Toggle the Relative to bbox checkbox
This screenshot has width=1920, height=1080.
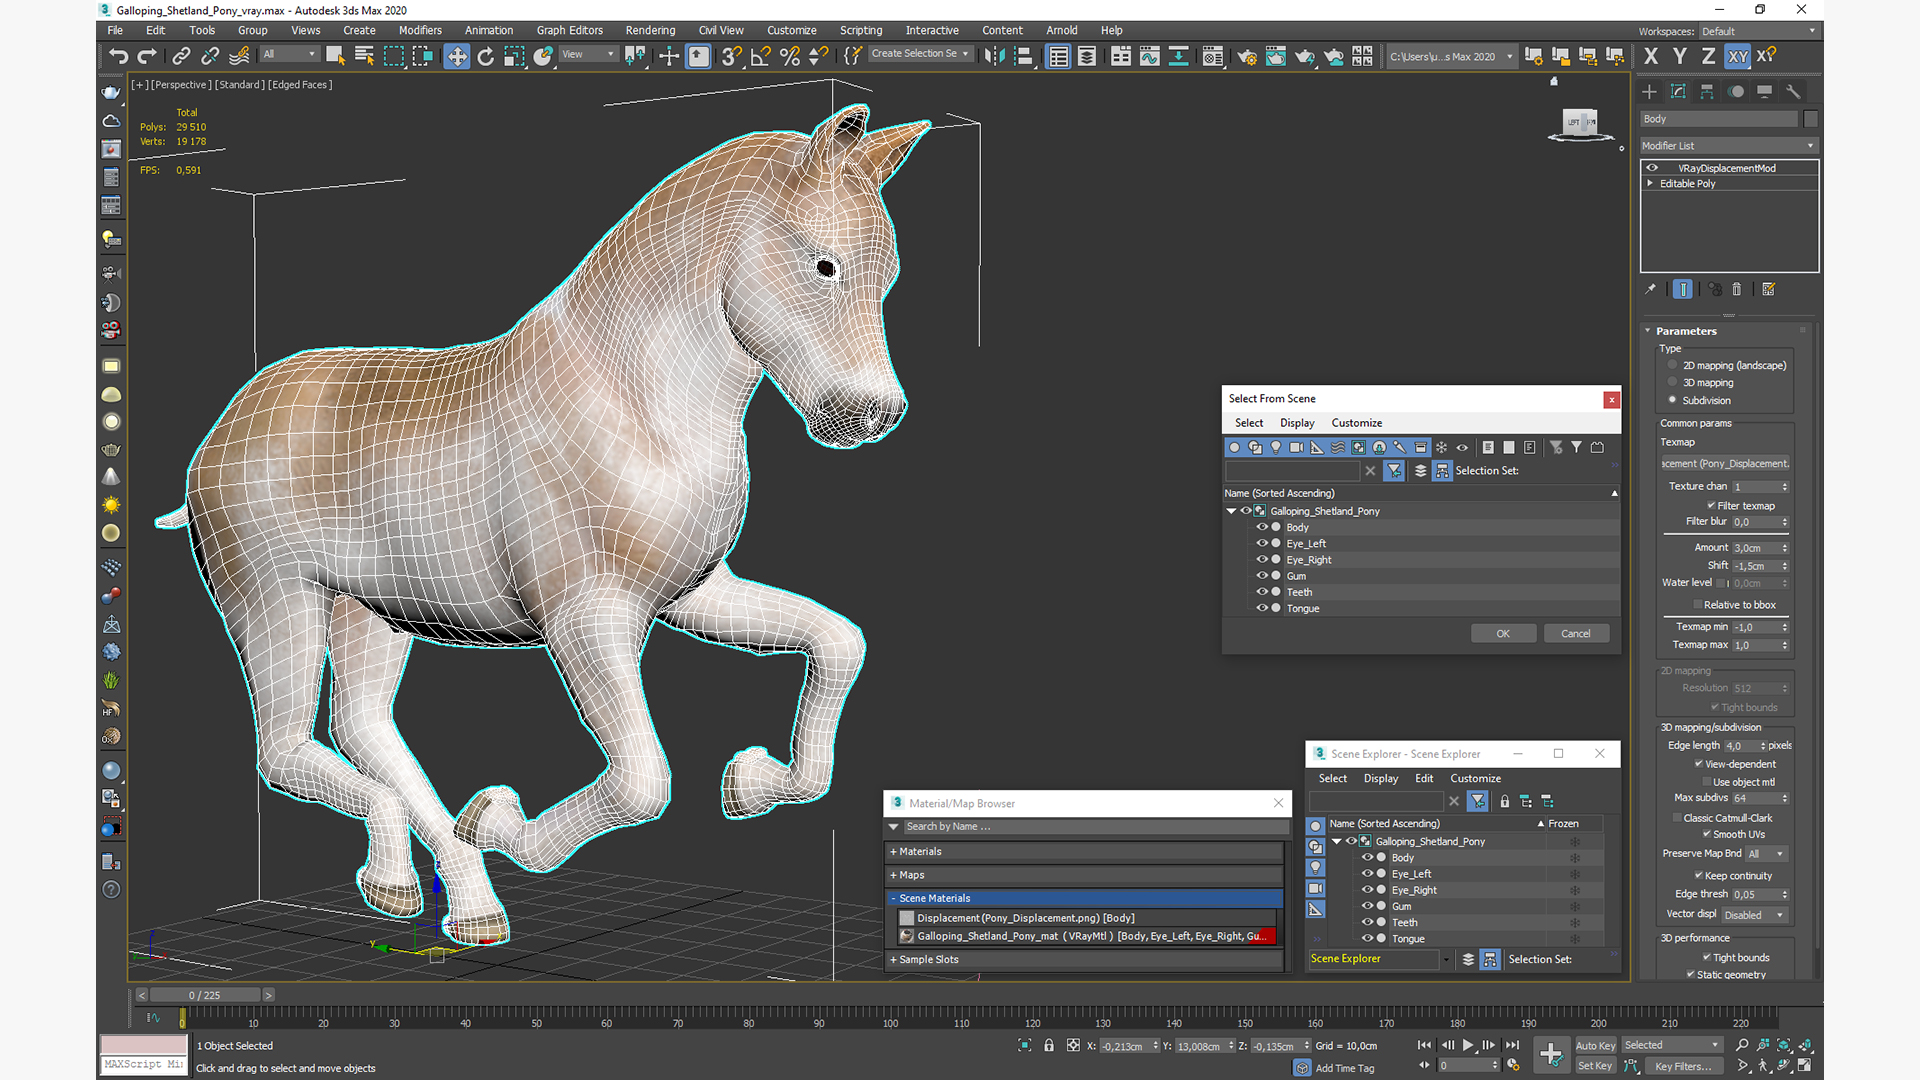coord(1698,604)
